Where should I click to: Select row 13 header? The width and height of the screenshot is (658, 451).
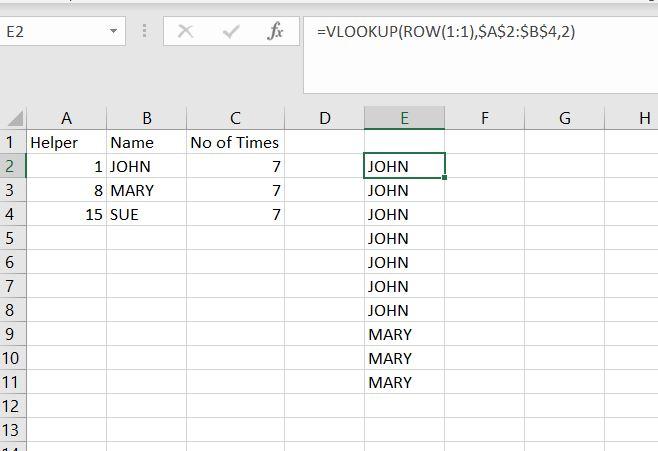click(x=13, y=430)
